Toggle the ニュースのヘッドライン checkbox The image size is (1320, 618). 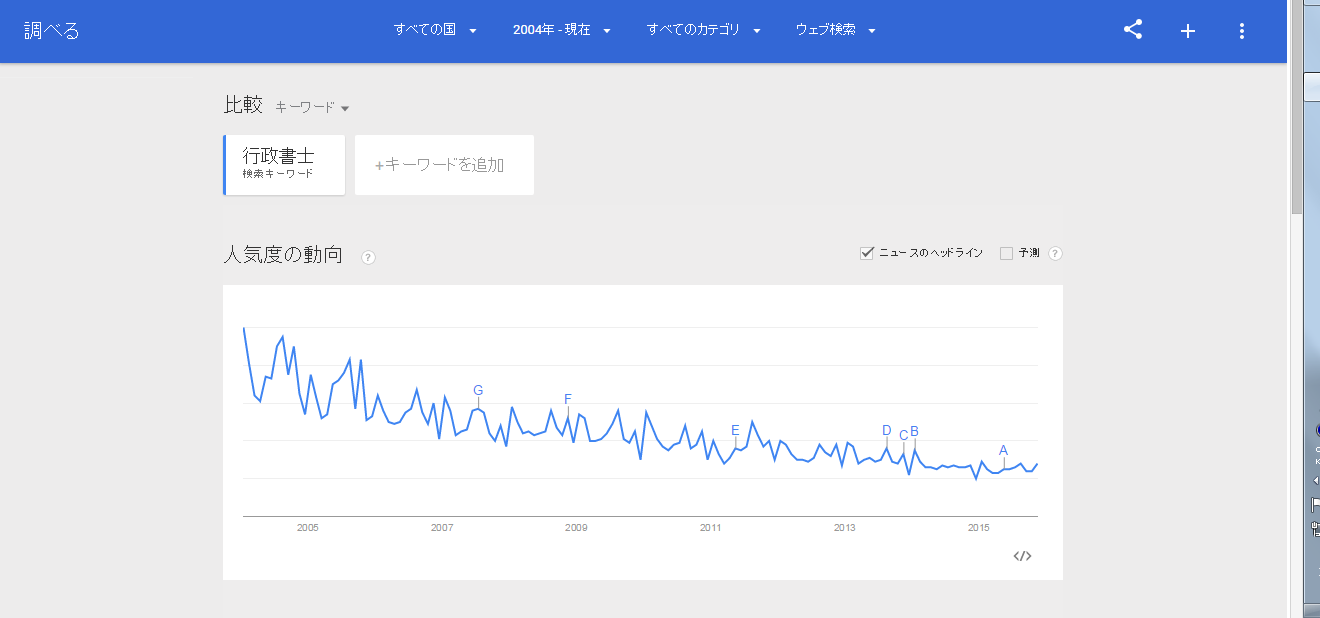pyautogui.click(x=867, y=253)
